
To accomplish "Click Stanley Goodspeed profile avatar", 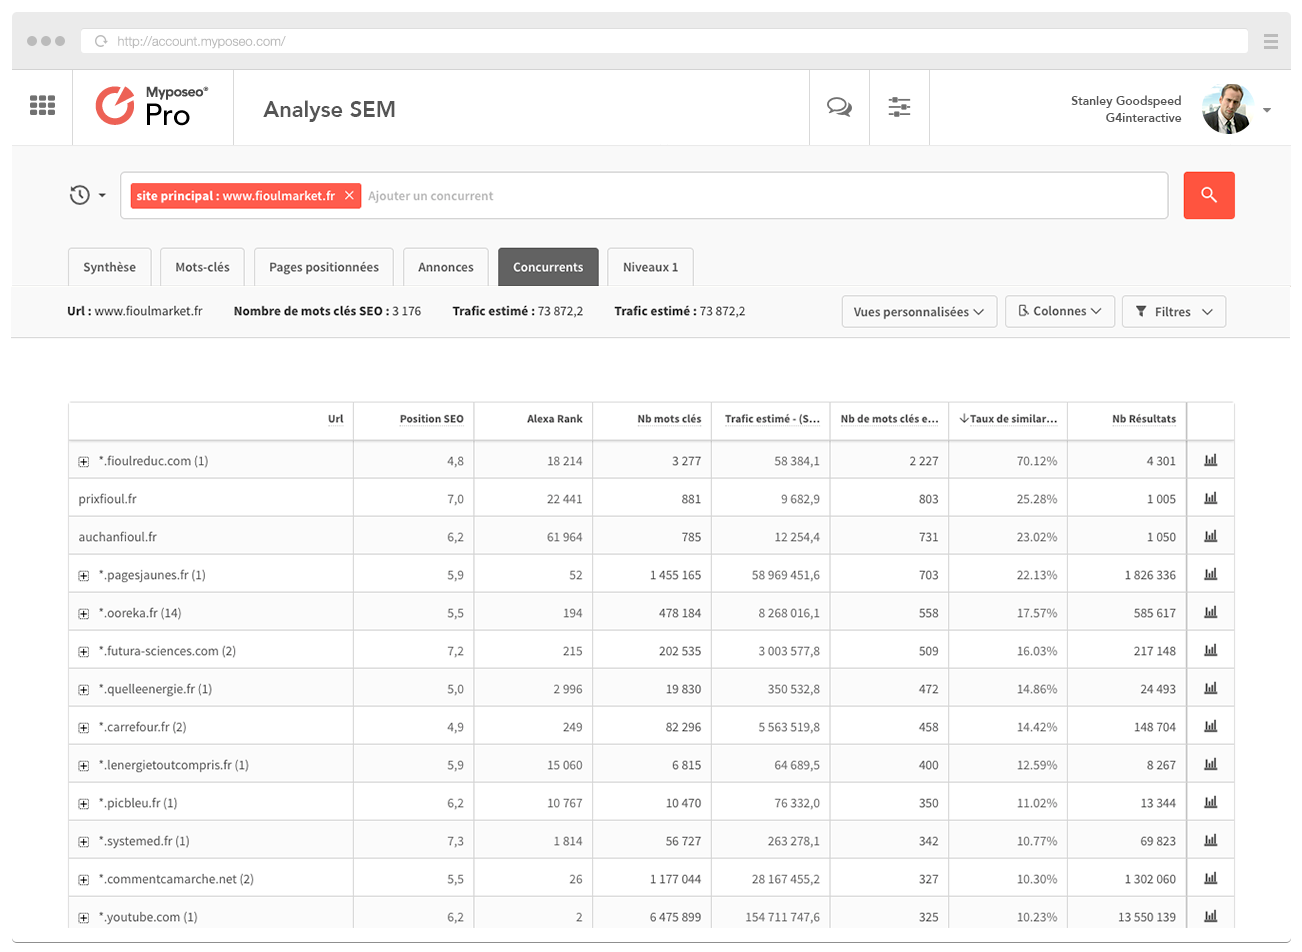I will pos(1227,108).
